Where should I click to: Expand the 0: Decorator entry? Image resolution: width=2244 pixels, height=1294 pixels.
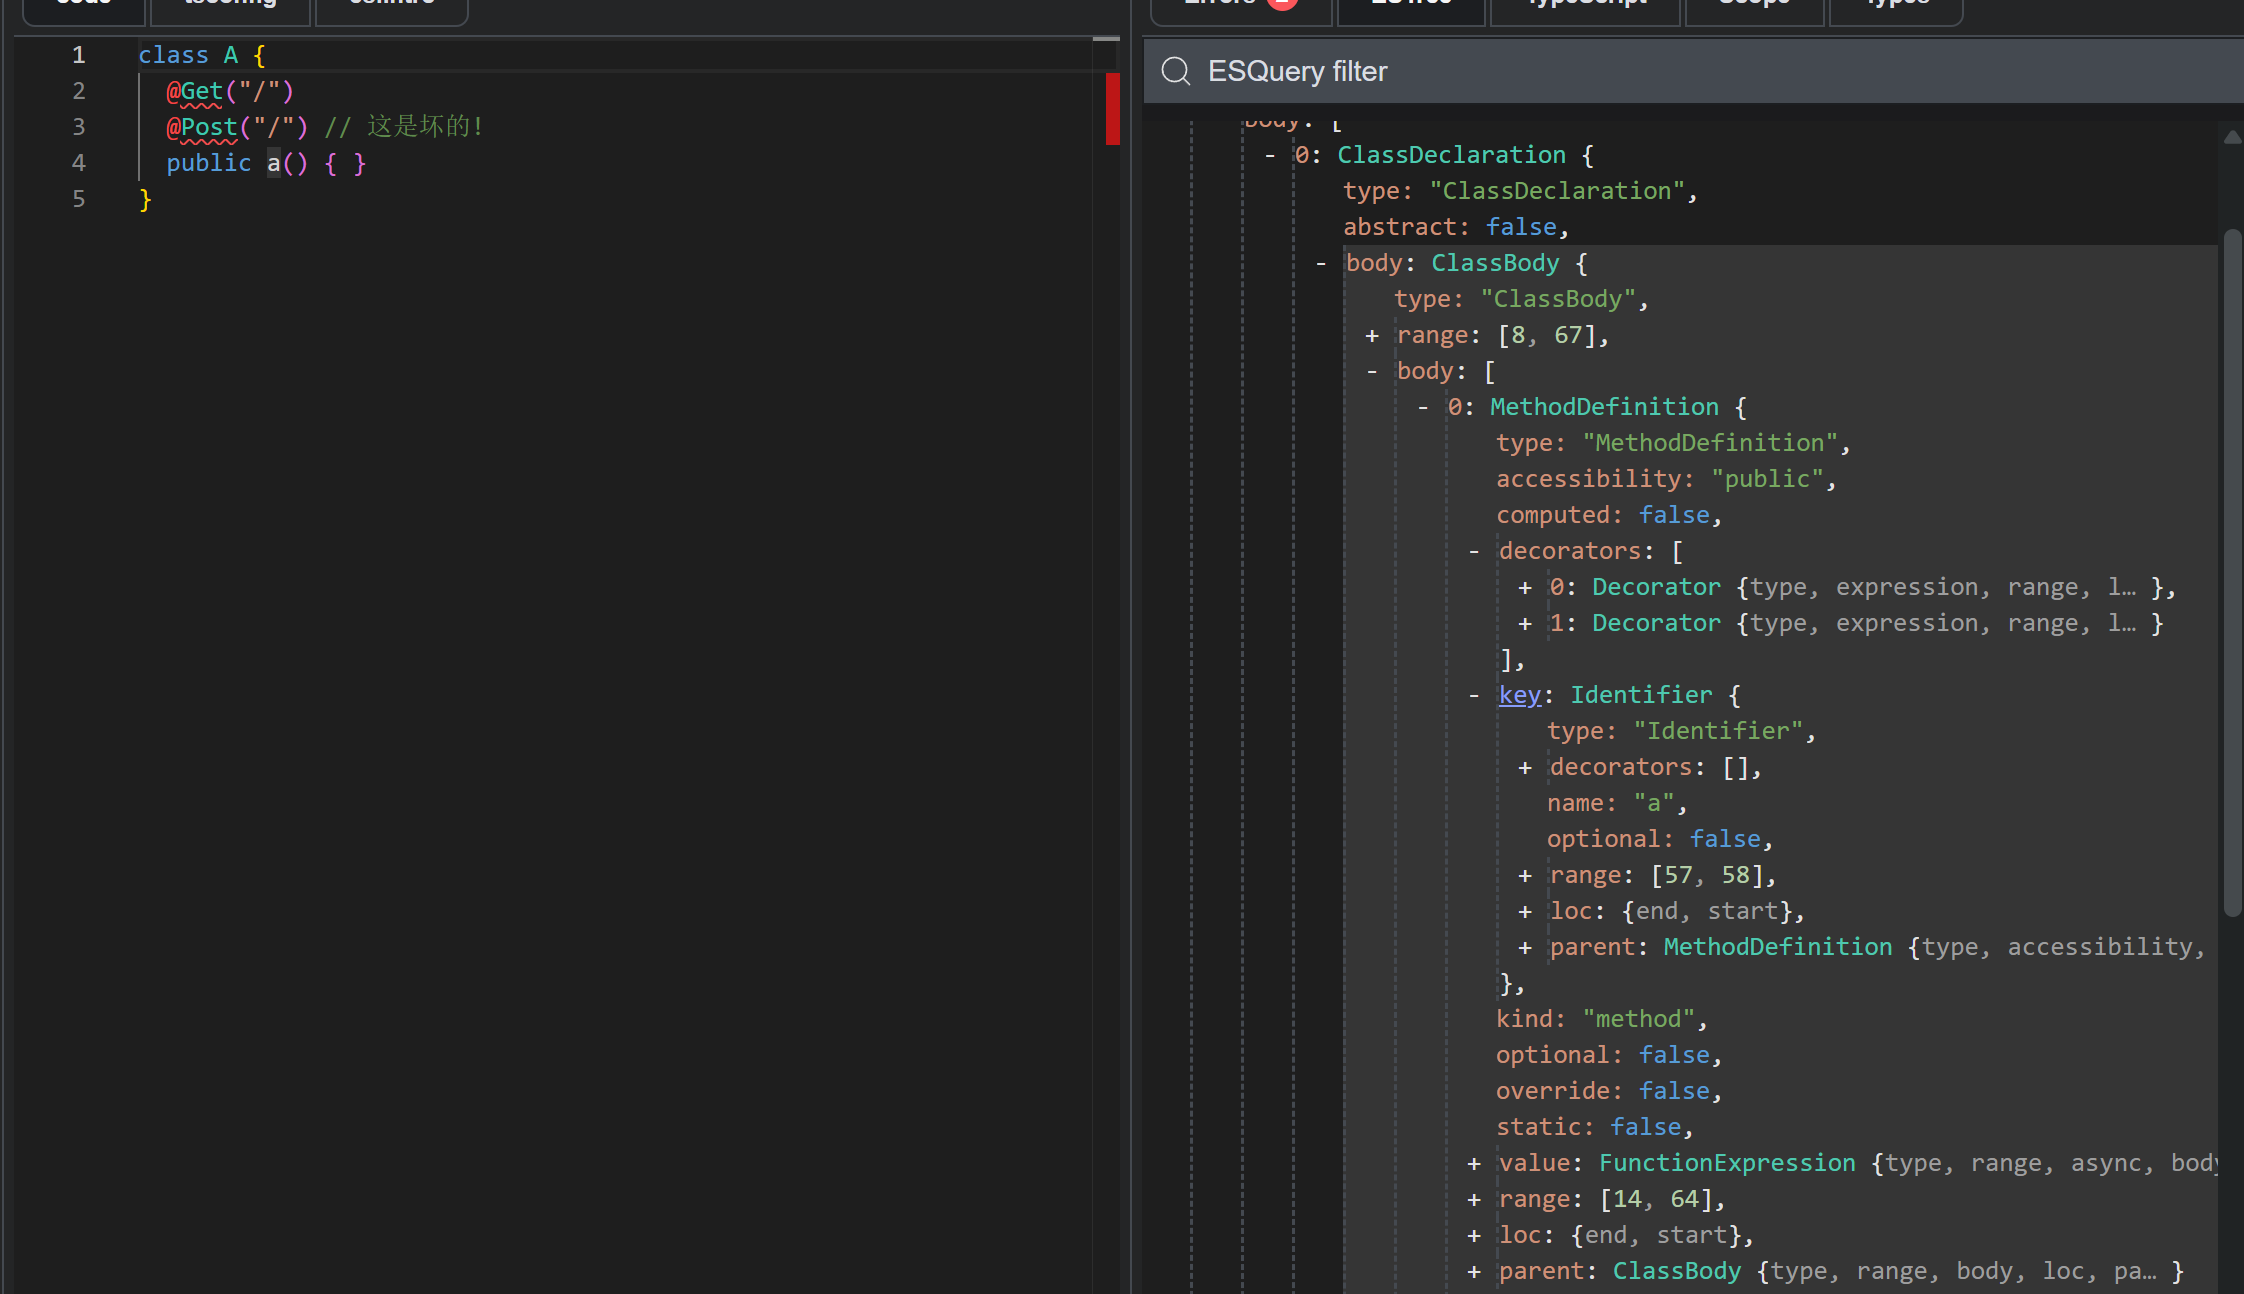pyautogui.click(x=1525, y=587)
